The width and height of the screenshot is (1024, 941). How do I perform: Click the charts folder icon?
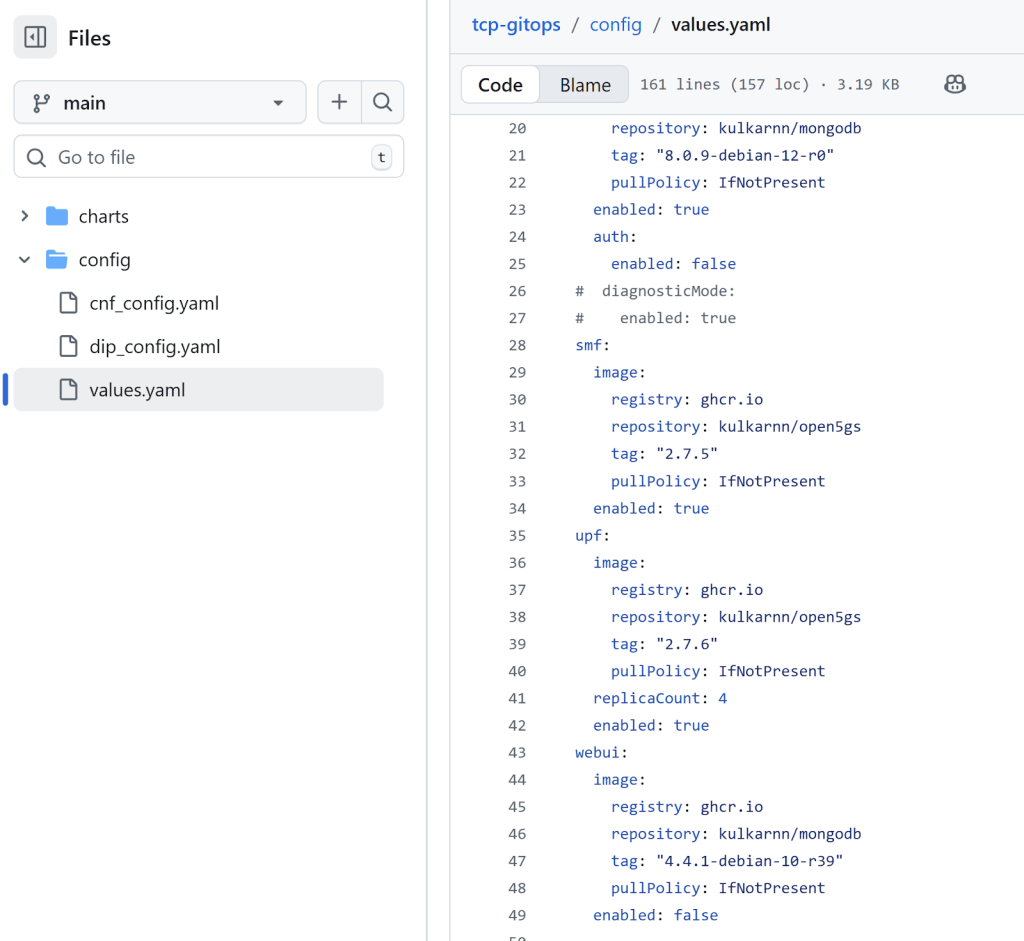point(57,216)
